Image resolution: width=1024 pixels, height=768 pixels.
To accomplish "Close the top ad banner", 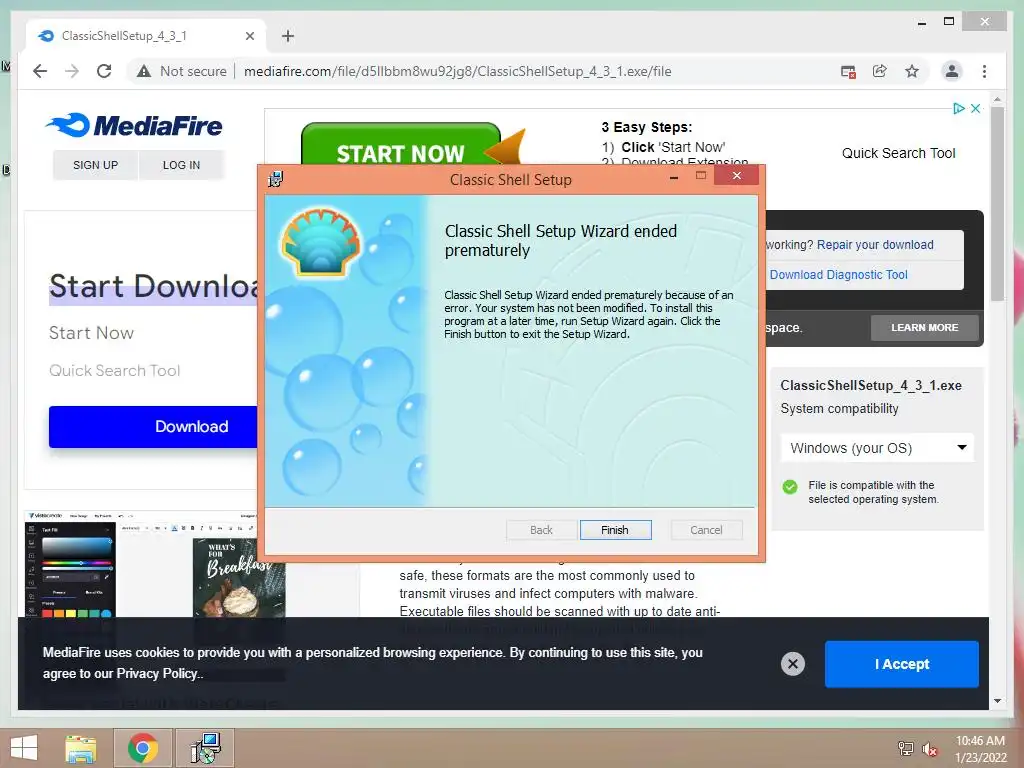I will pos(975,108).
